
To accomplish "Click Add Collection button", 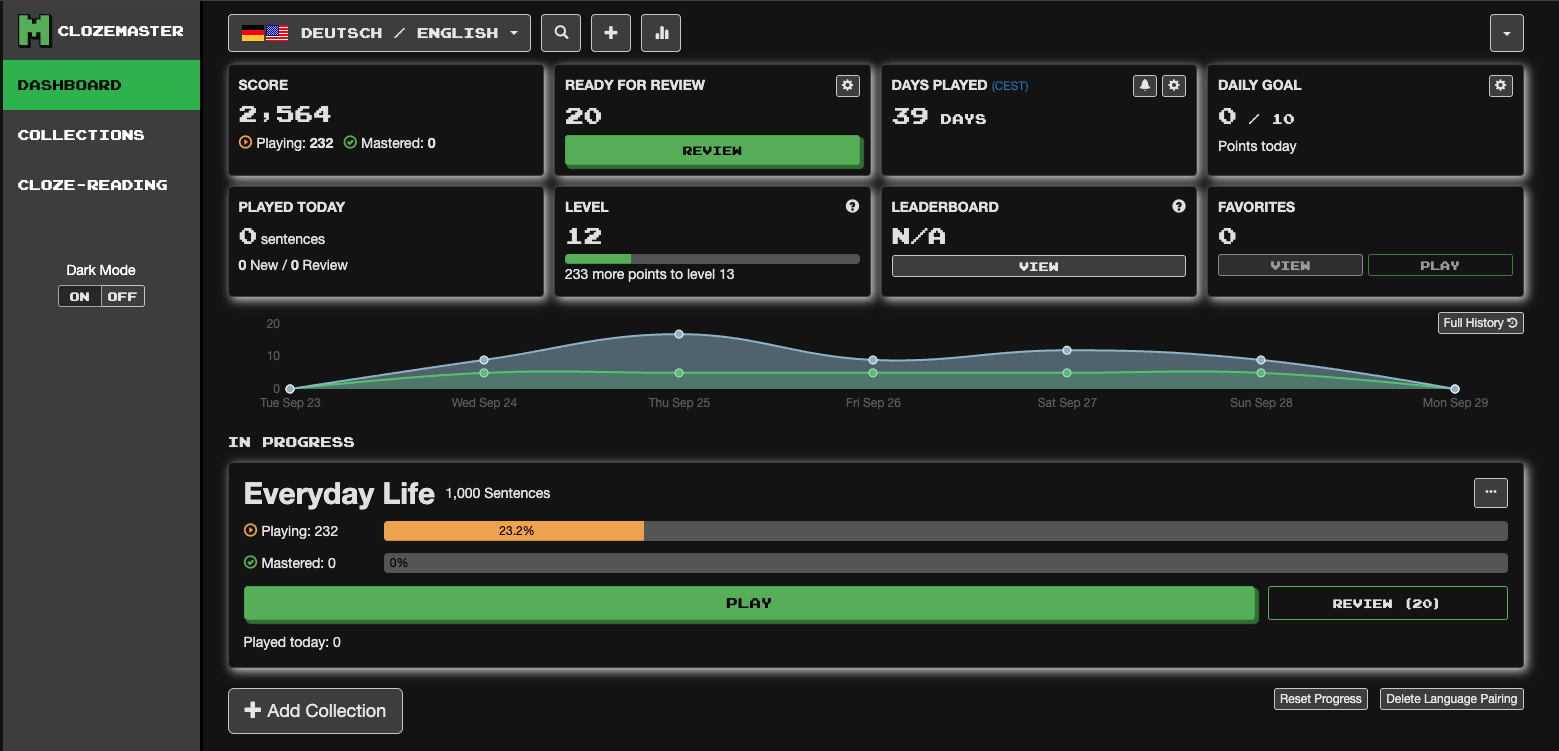I will coord(315,711).
